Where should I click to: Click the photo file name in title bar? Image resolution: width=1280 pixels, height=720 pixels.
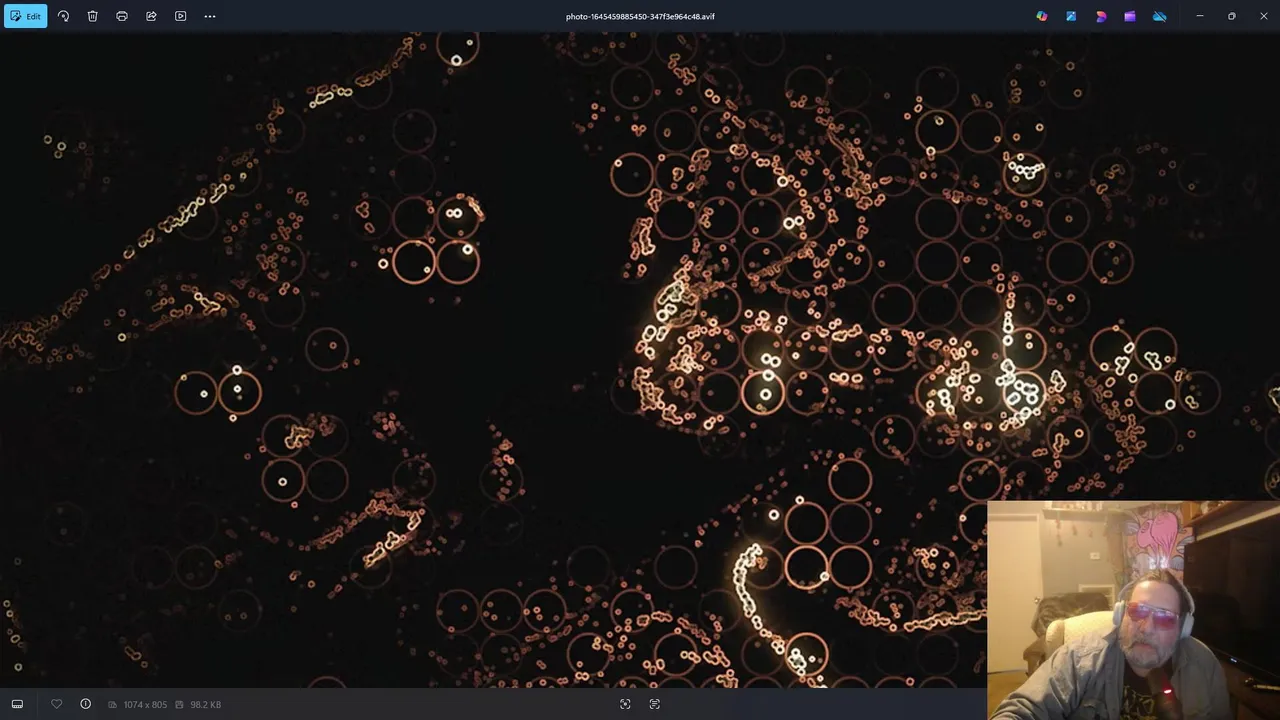tap(640, 16)
